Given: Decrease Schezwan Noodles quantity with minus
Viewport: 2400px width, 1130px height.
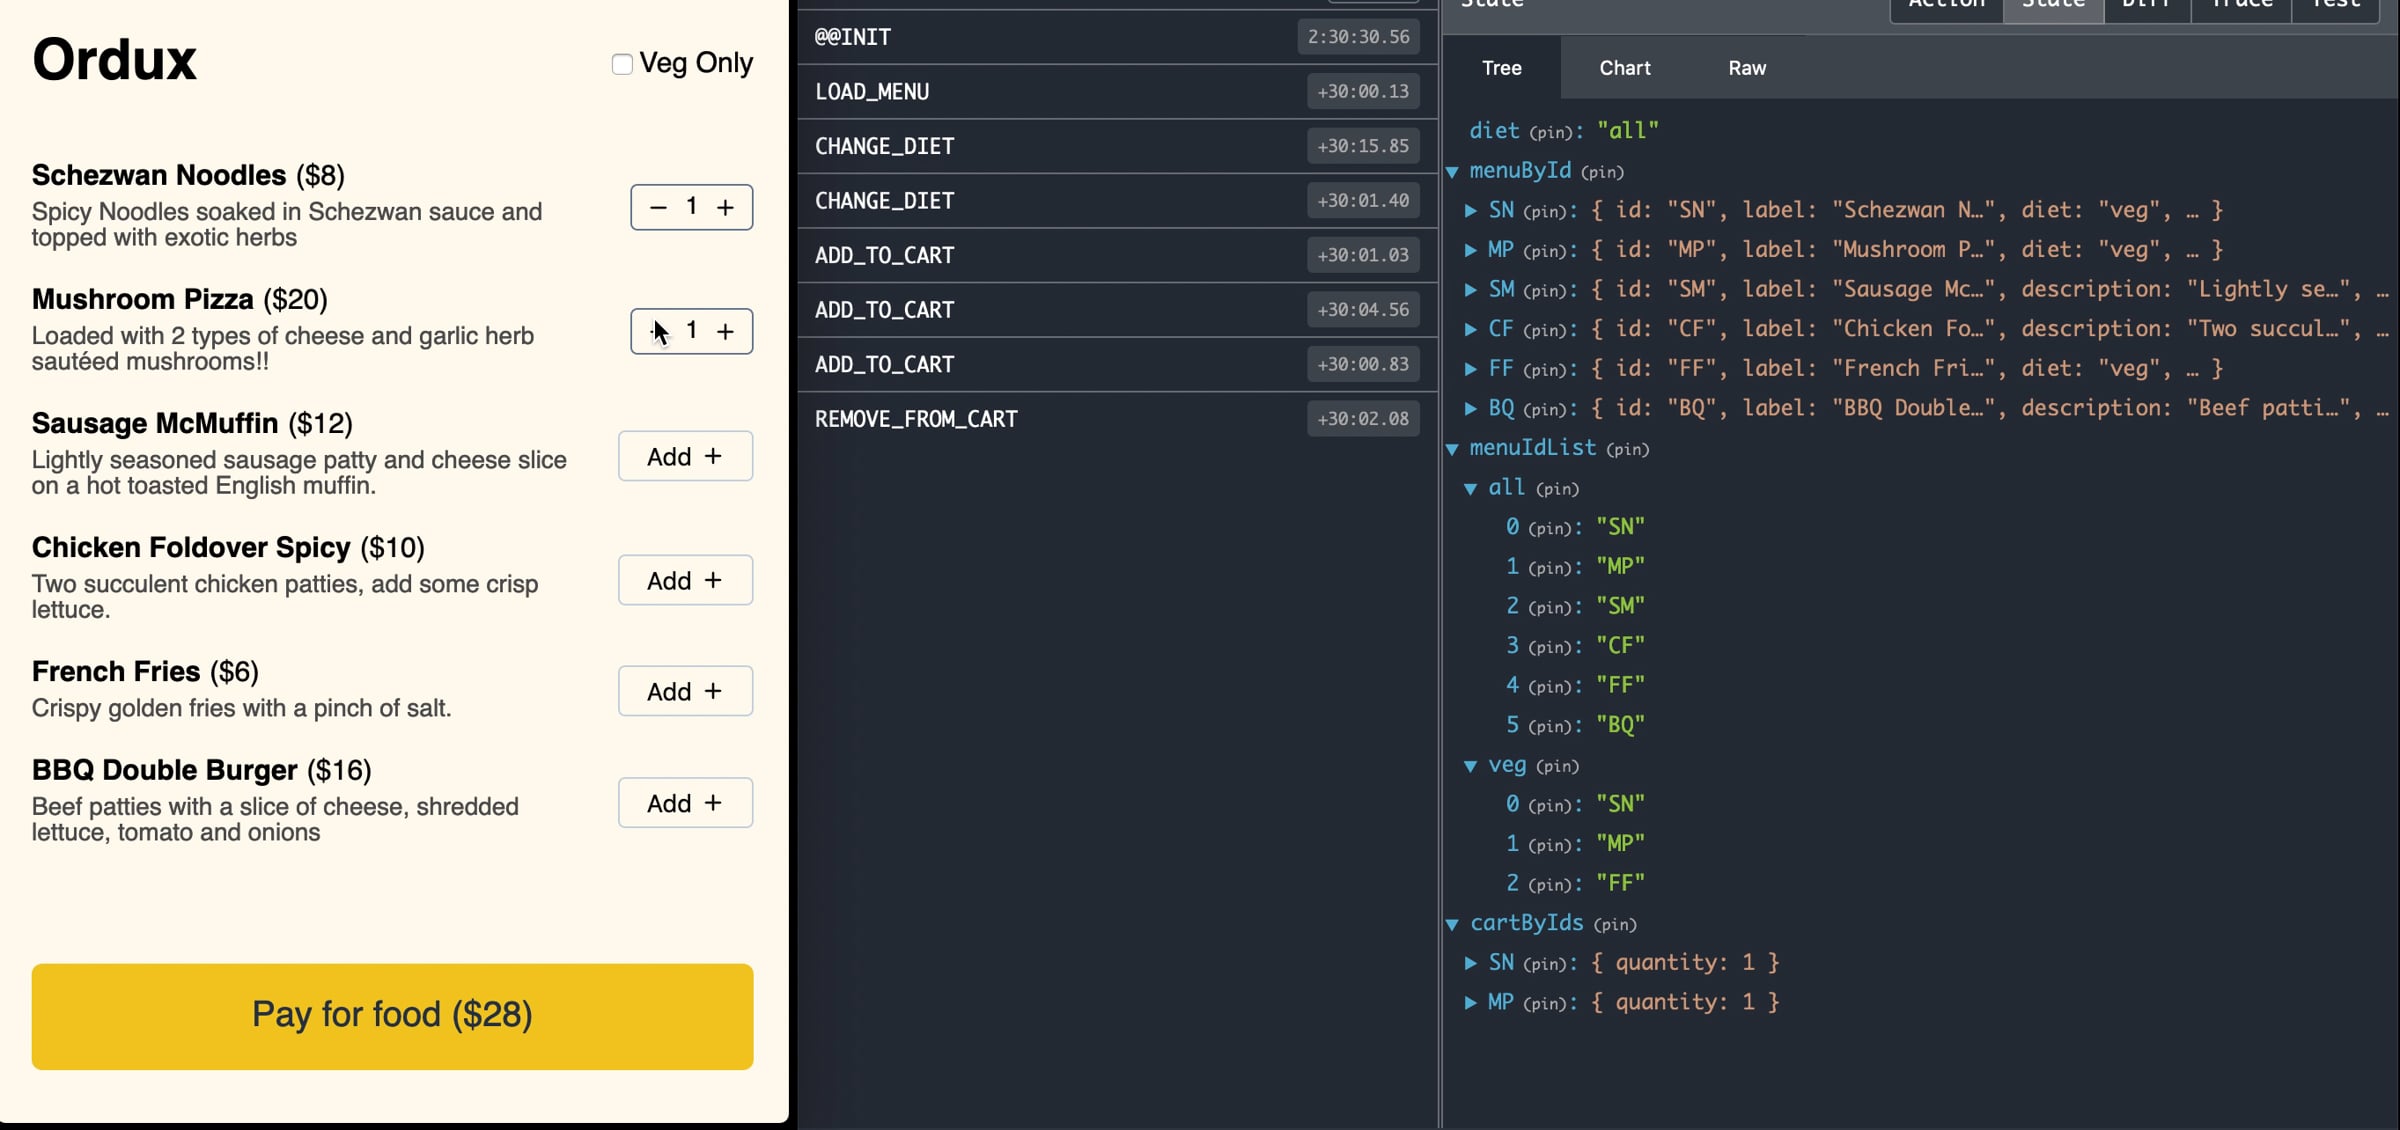Looking at the screenshot, I should (658, 207).
